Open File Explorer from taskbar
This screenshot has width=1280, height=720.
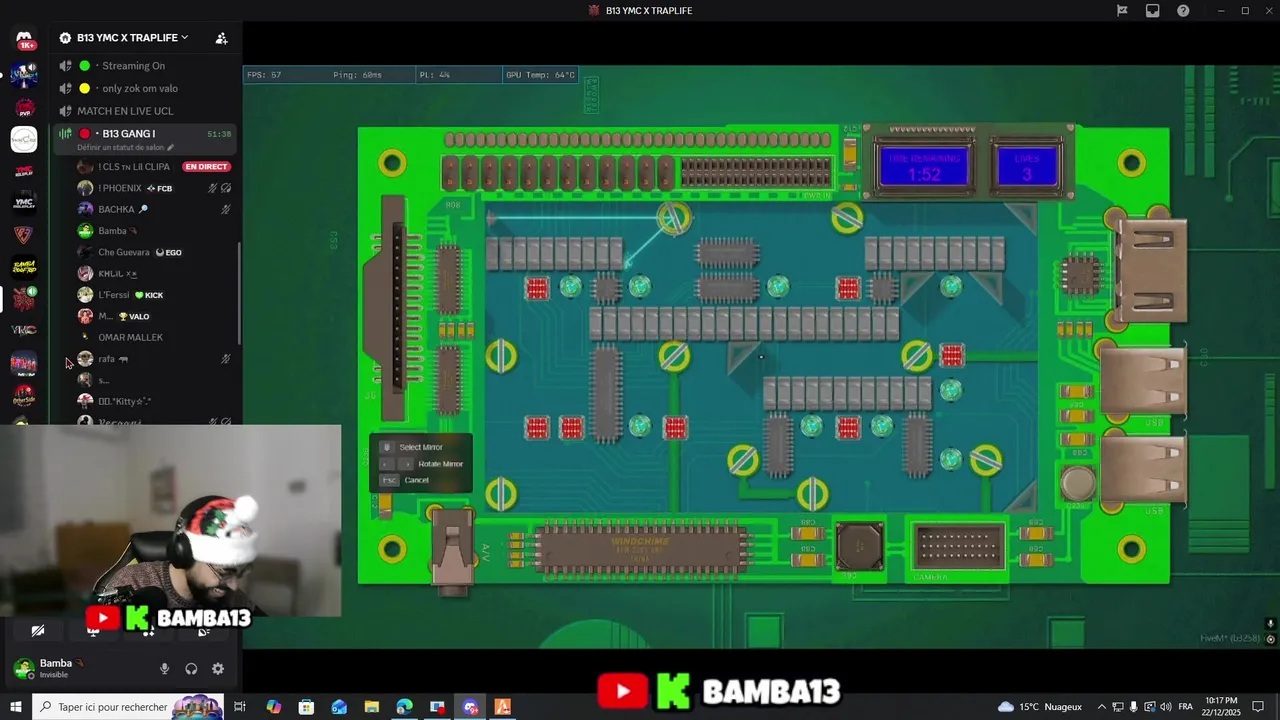(x=371, y=707)
